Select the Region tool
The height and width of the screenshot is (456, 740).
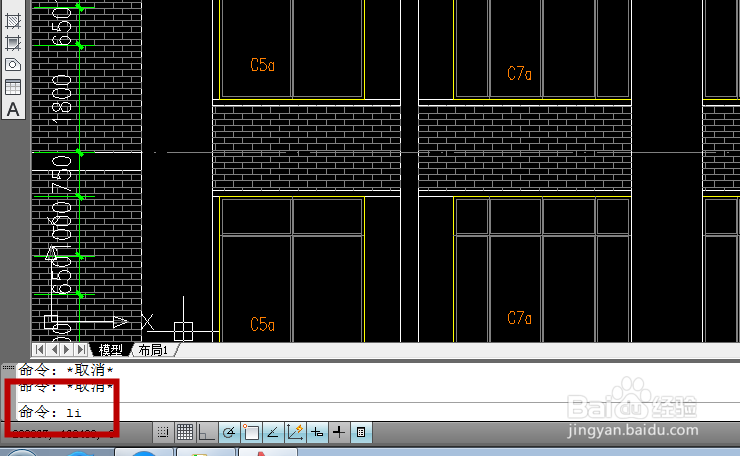tap(13, 65)
